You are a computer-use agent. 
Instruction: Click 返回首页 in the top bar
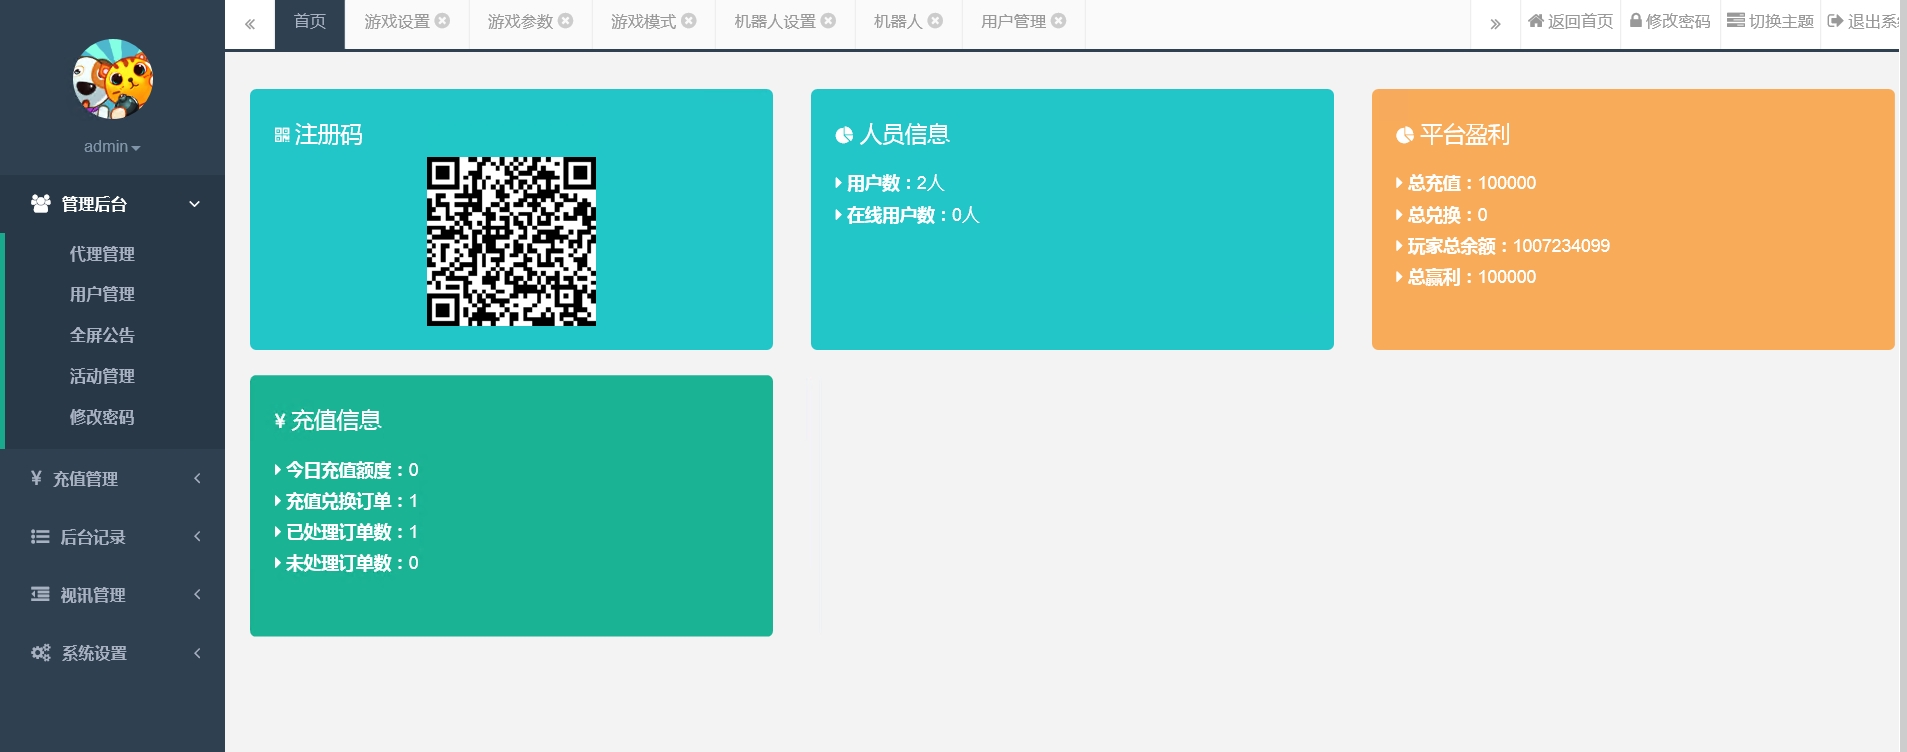coord(1570,22)
